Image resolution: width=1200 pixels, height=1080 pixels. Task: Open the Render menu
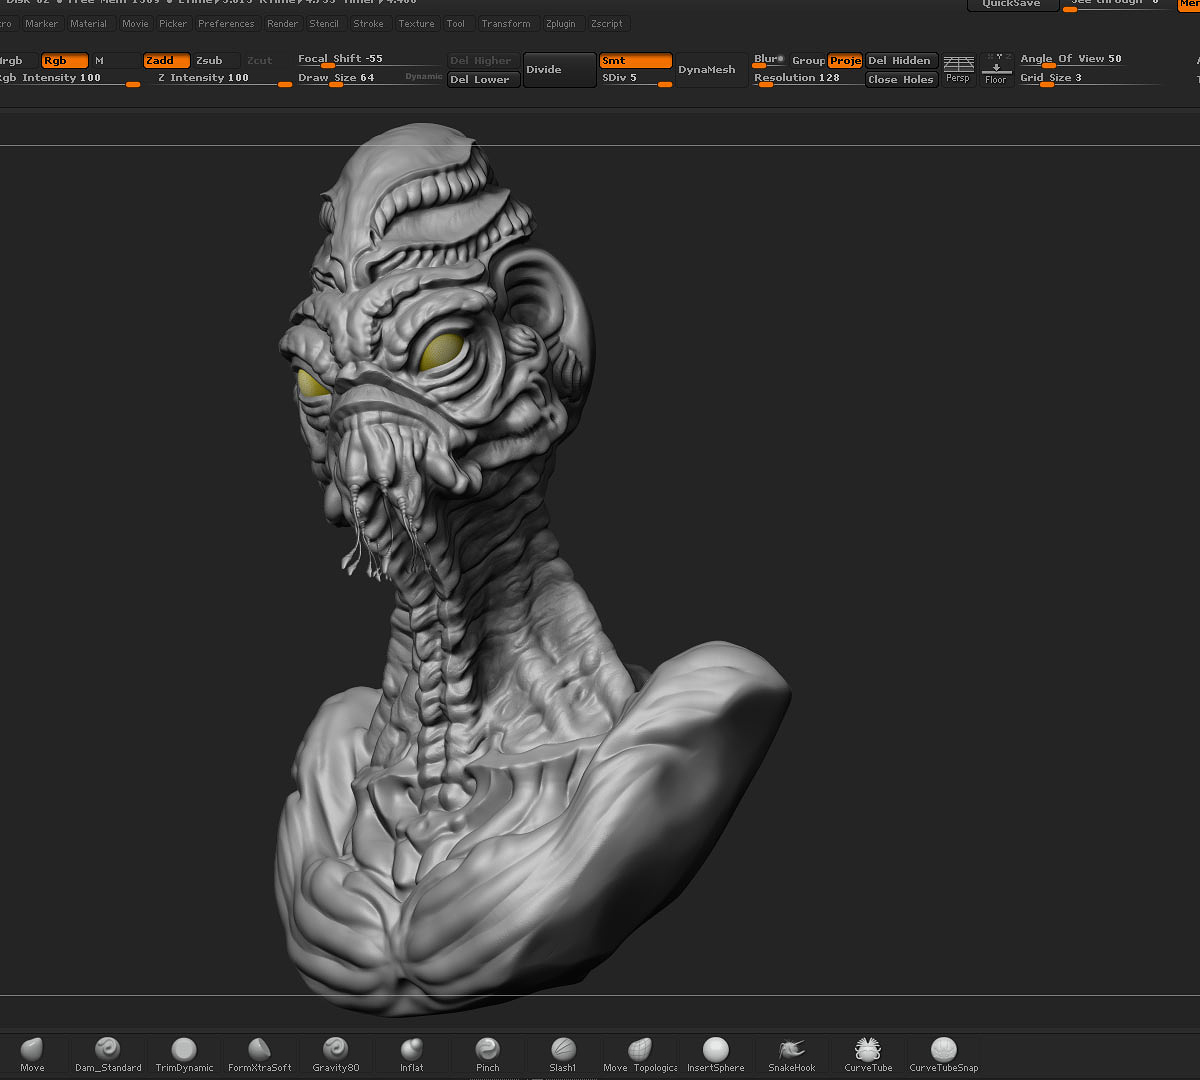coord(283,23)
